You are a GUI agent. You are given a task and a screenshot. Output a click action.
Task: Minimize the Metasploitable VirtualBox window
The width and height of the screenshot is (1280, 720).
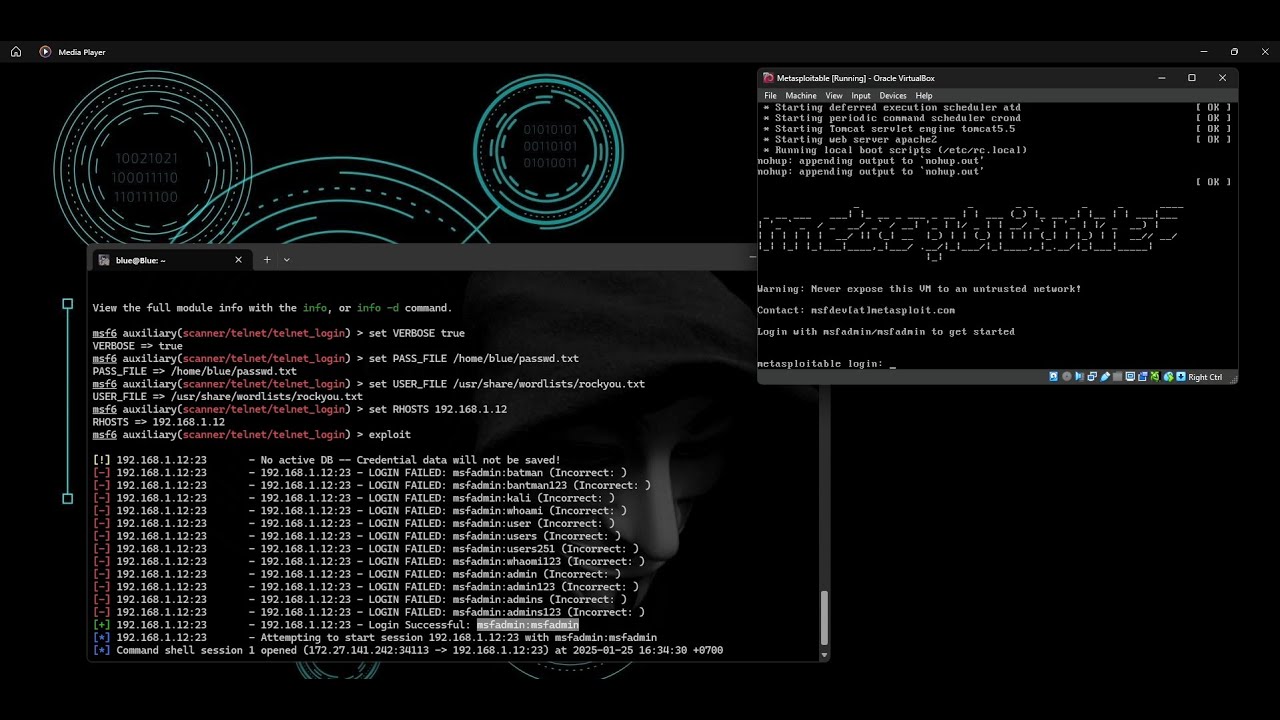1161,78
